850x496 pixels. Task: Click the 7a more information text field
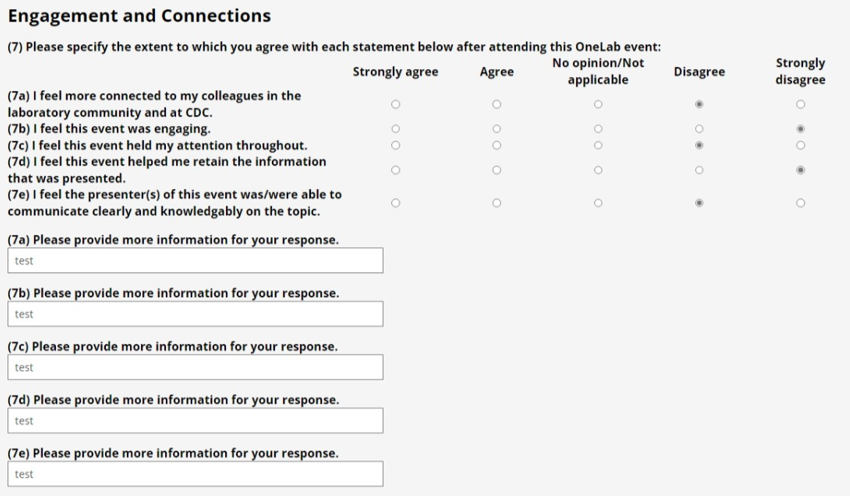point(195,261)
